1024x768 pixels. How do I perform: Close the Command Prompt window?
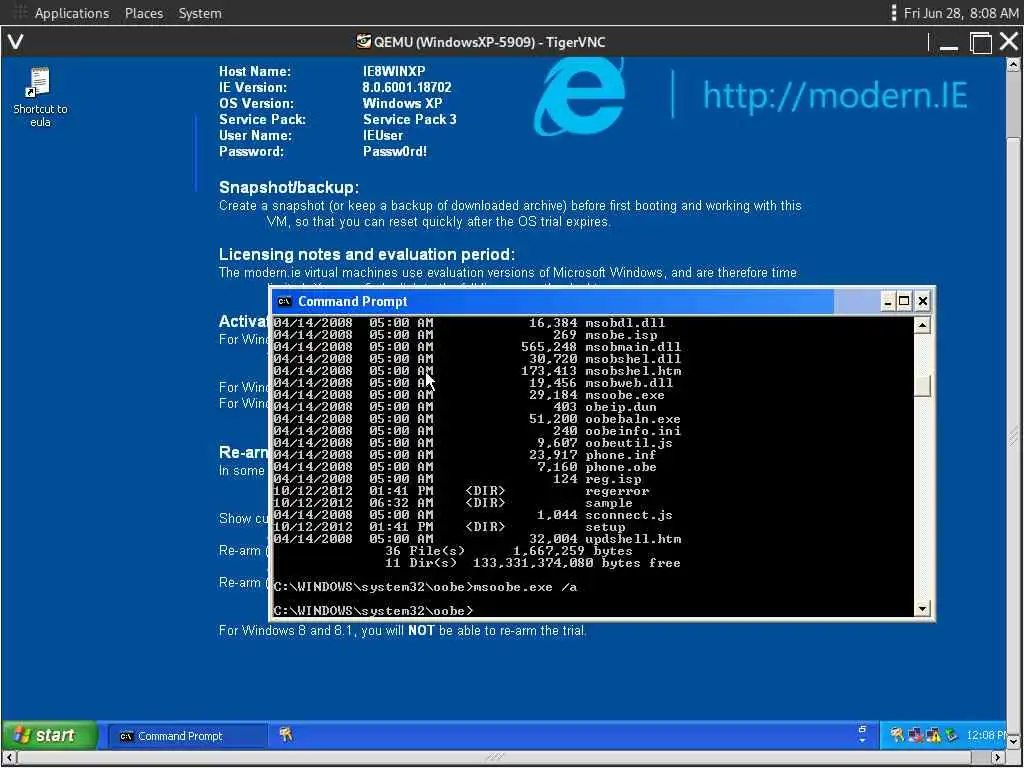[x=922, y=301]
